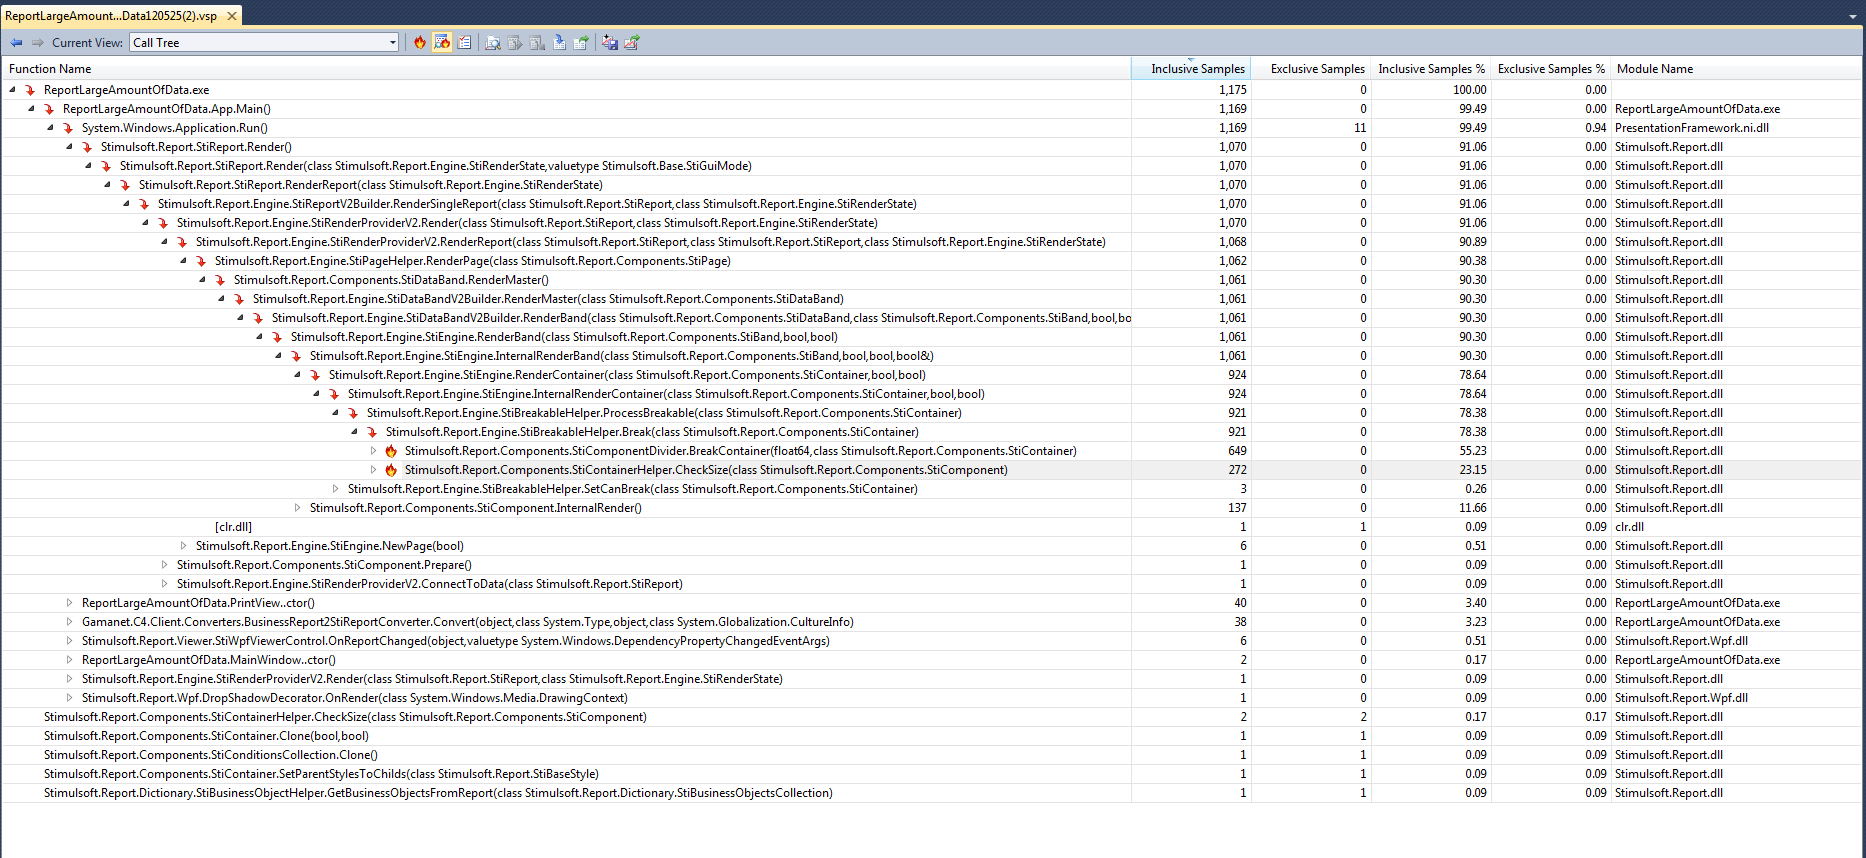This screenshot has height=858, width=1866.
Task: Select StiWpfViewerControl.OnReportChanged row
Action: [x=931, y=641]
